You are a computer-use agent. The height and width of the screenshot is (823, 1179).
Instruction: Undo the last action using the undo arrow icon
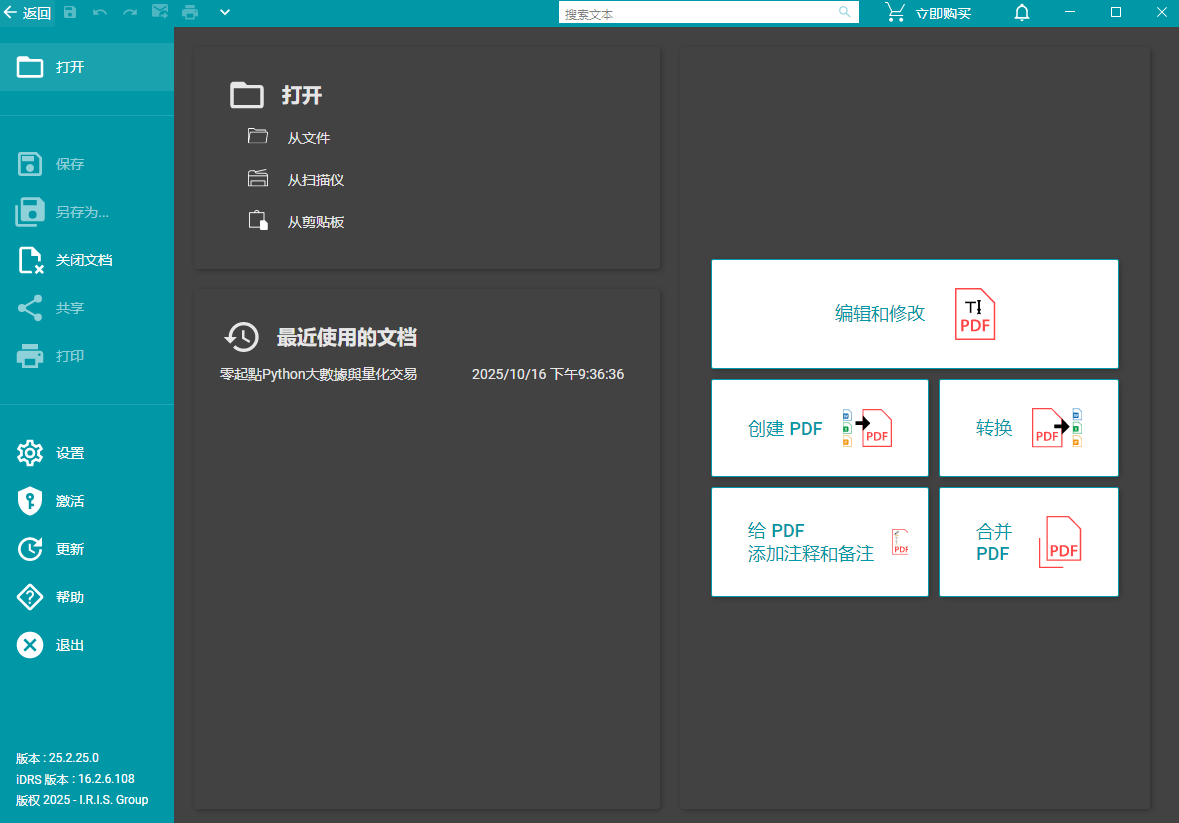[99, 12]
